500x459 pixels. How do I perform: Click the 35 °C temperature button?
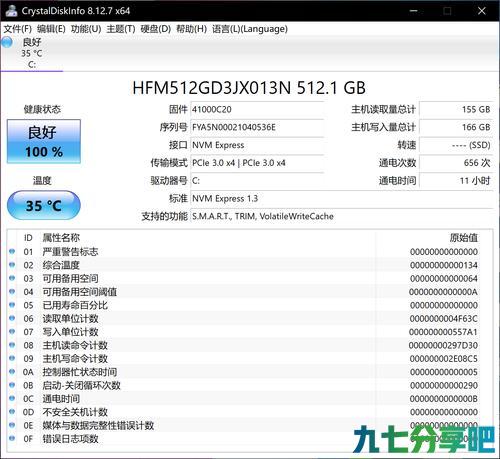[x=44, y=205]
